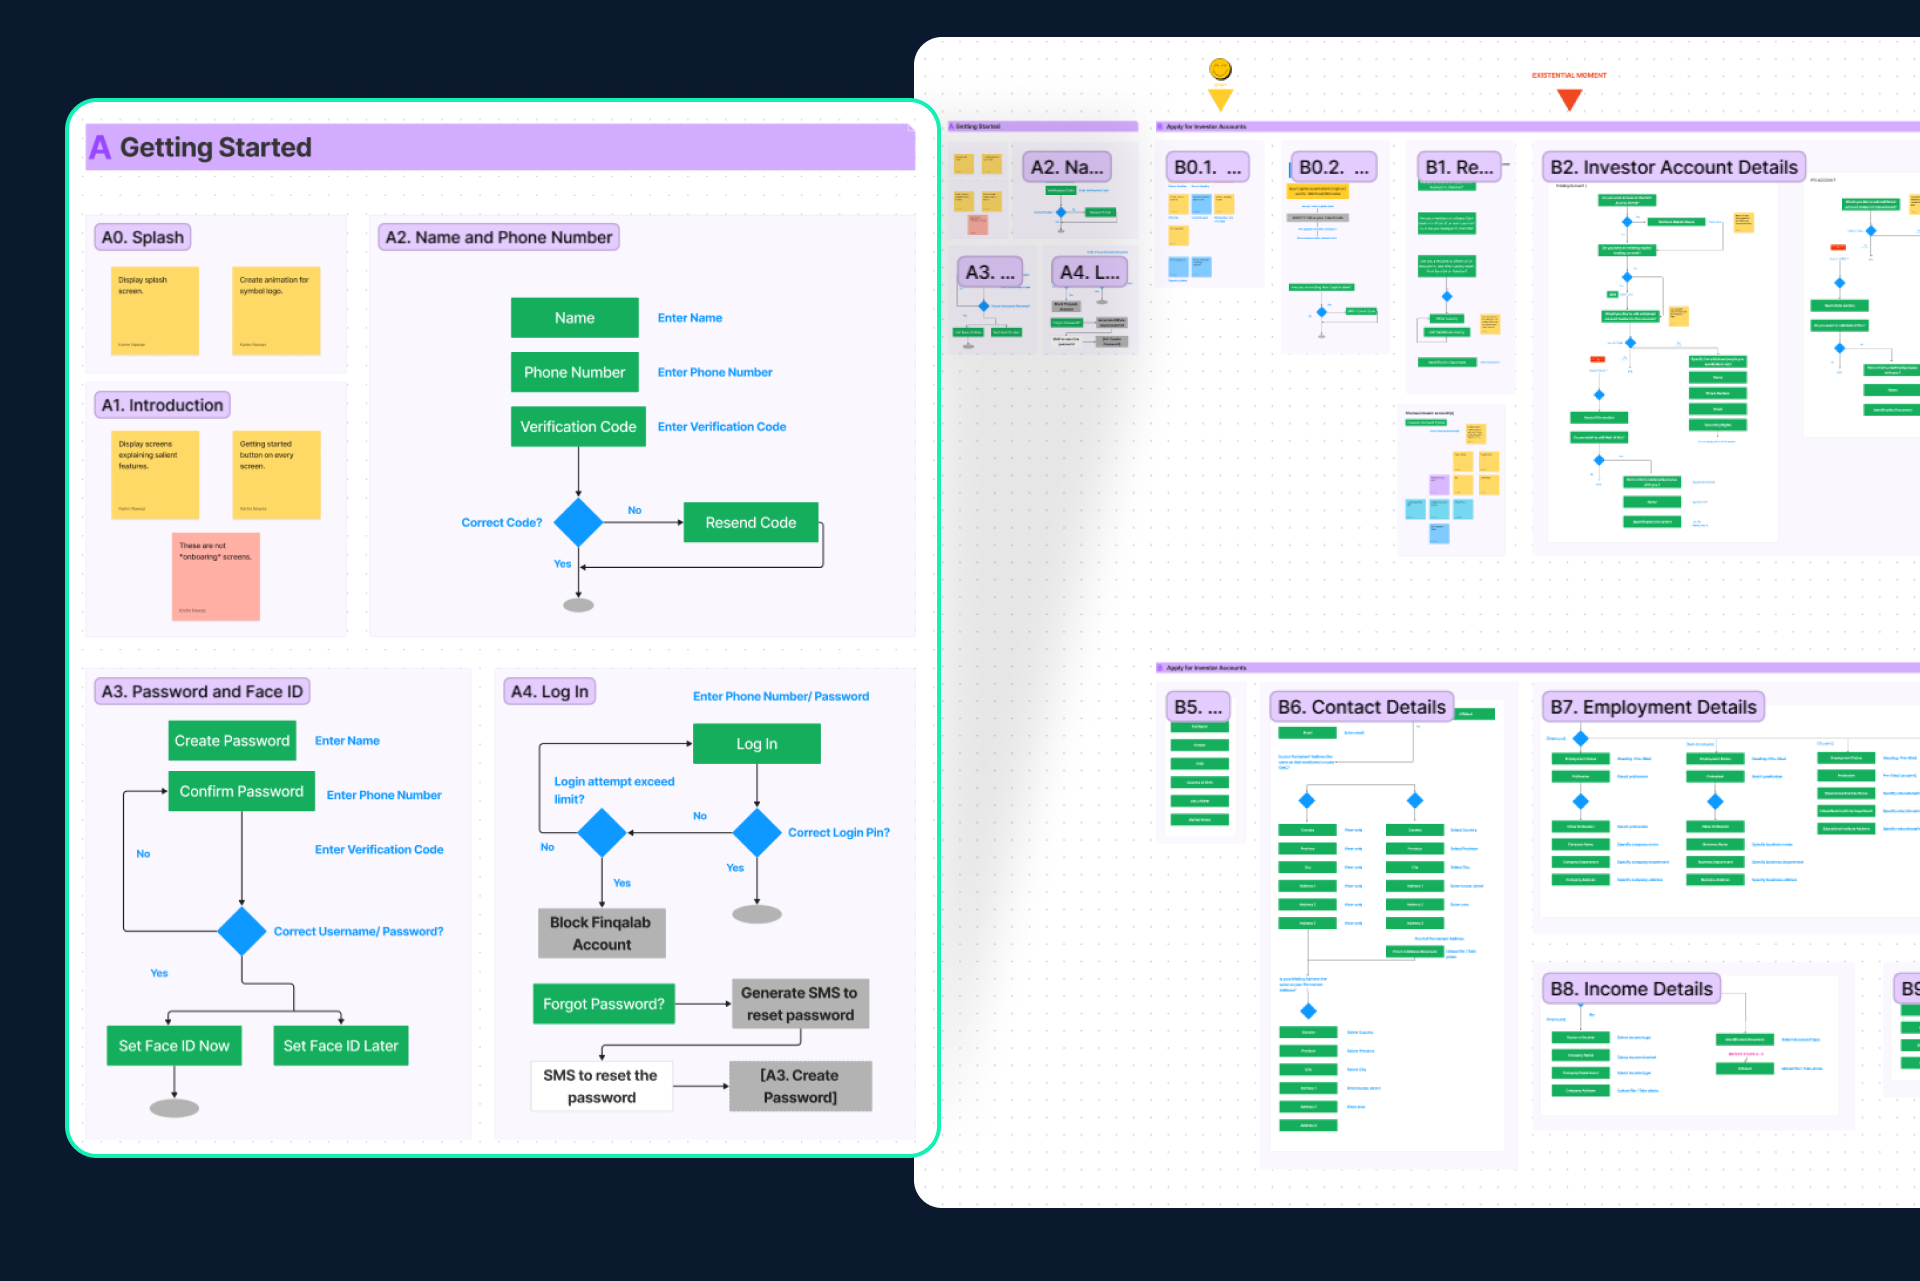Open the A2. Name and Phone Number section label
This screenshot has height=1281, width=1920.
tap(498, 238)
